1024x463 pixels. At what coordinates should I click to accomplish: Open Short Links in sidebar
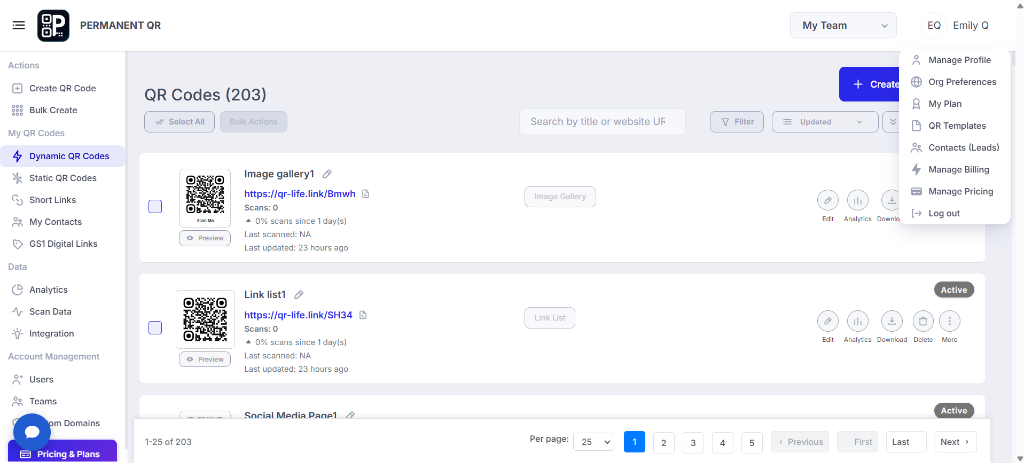coord(52,200)
